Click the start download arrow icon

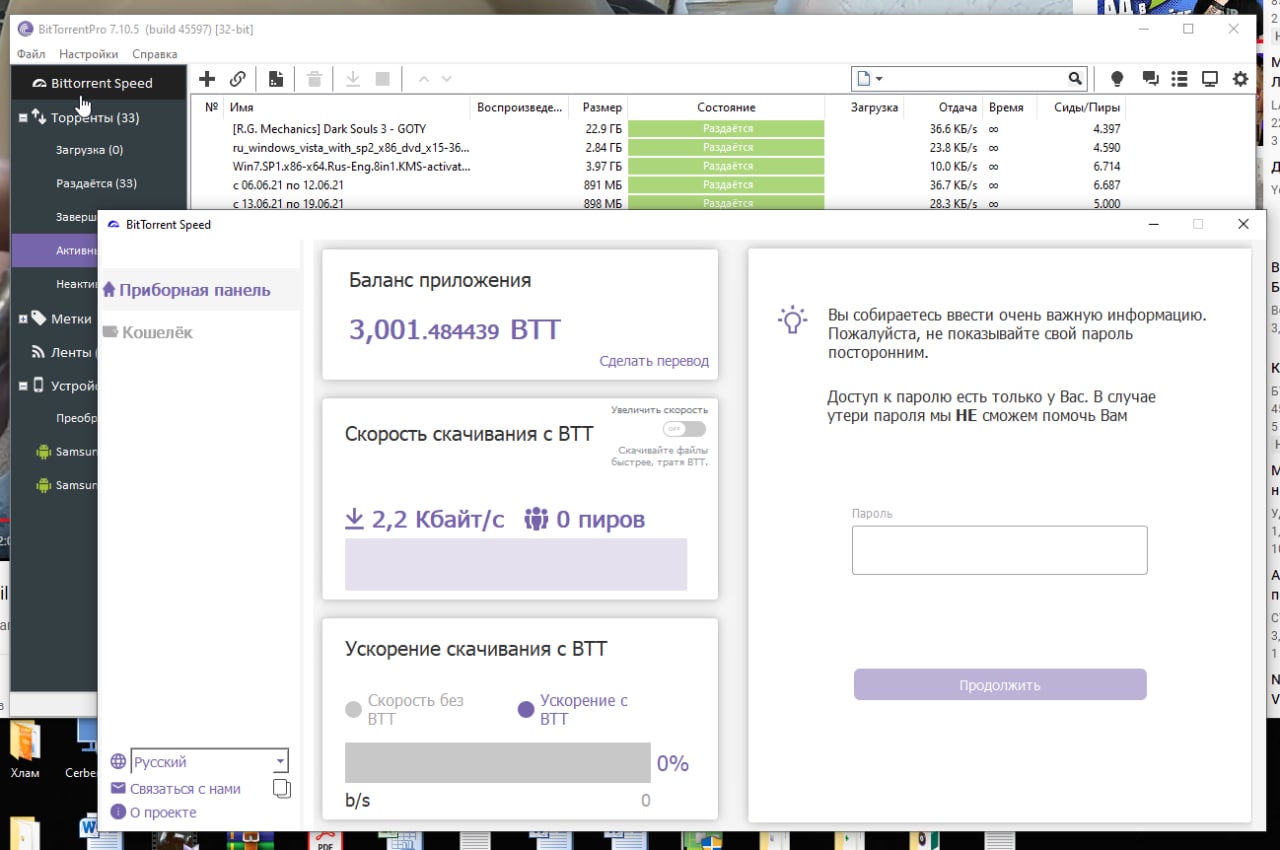pos(353,79)
